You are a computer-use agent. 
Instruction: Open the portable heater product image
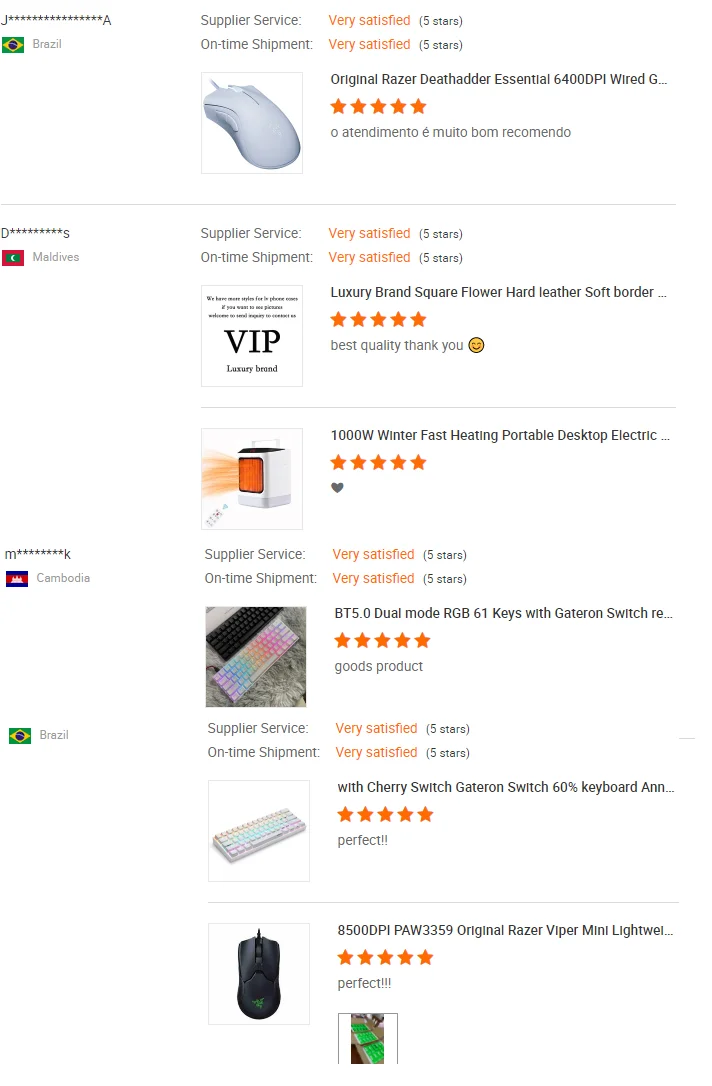(x=252, y=479)
